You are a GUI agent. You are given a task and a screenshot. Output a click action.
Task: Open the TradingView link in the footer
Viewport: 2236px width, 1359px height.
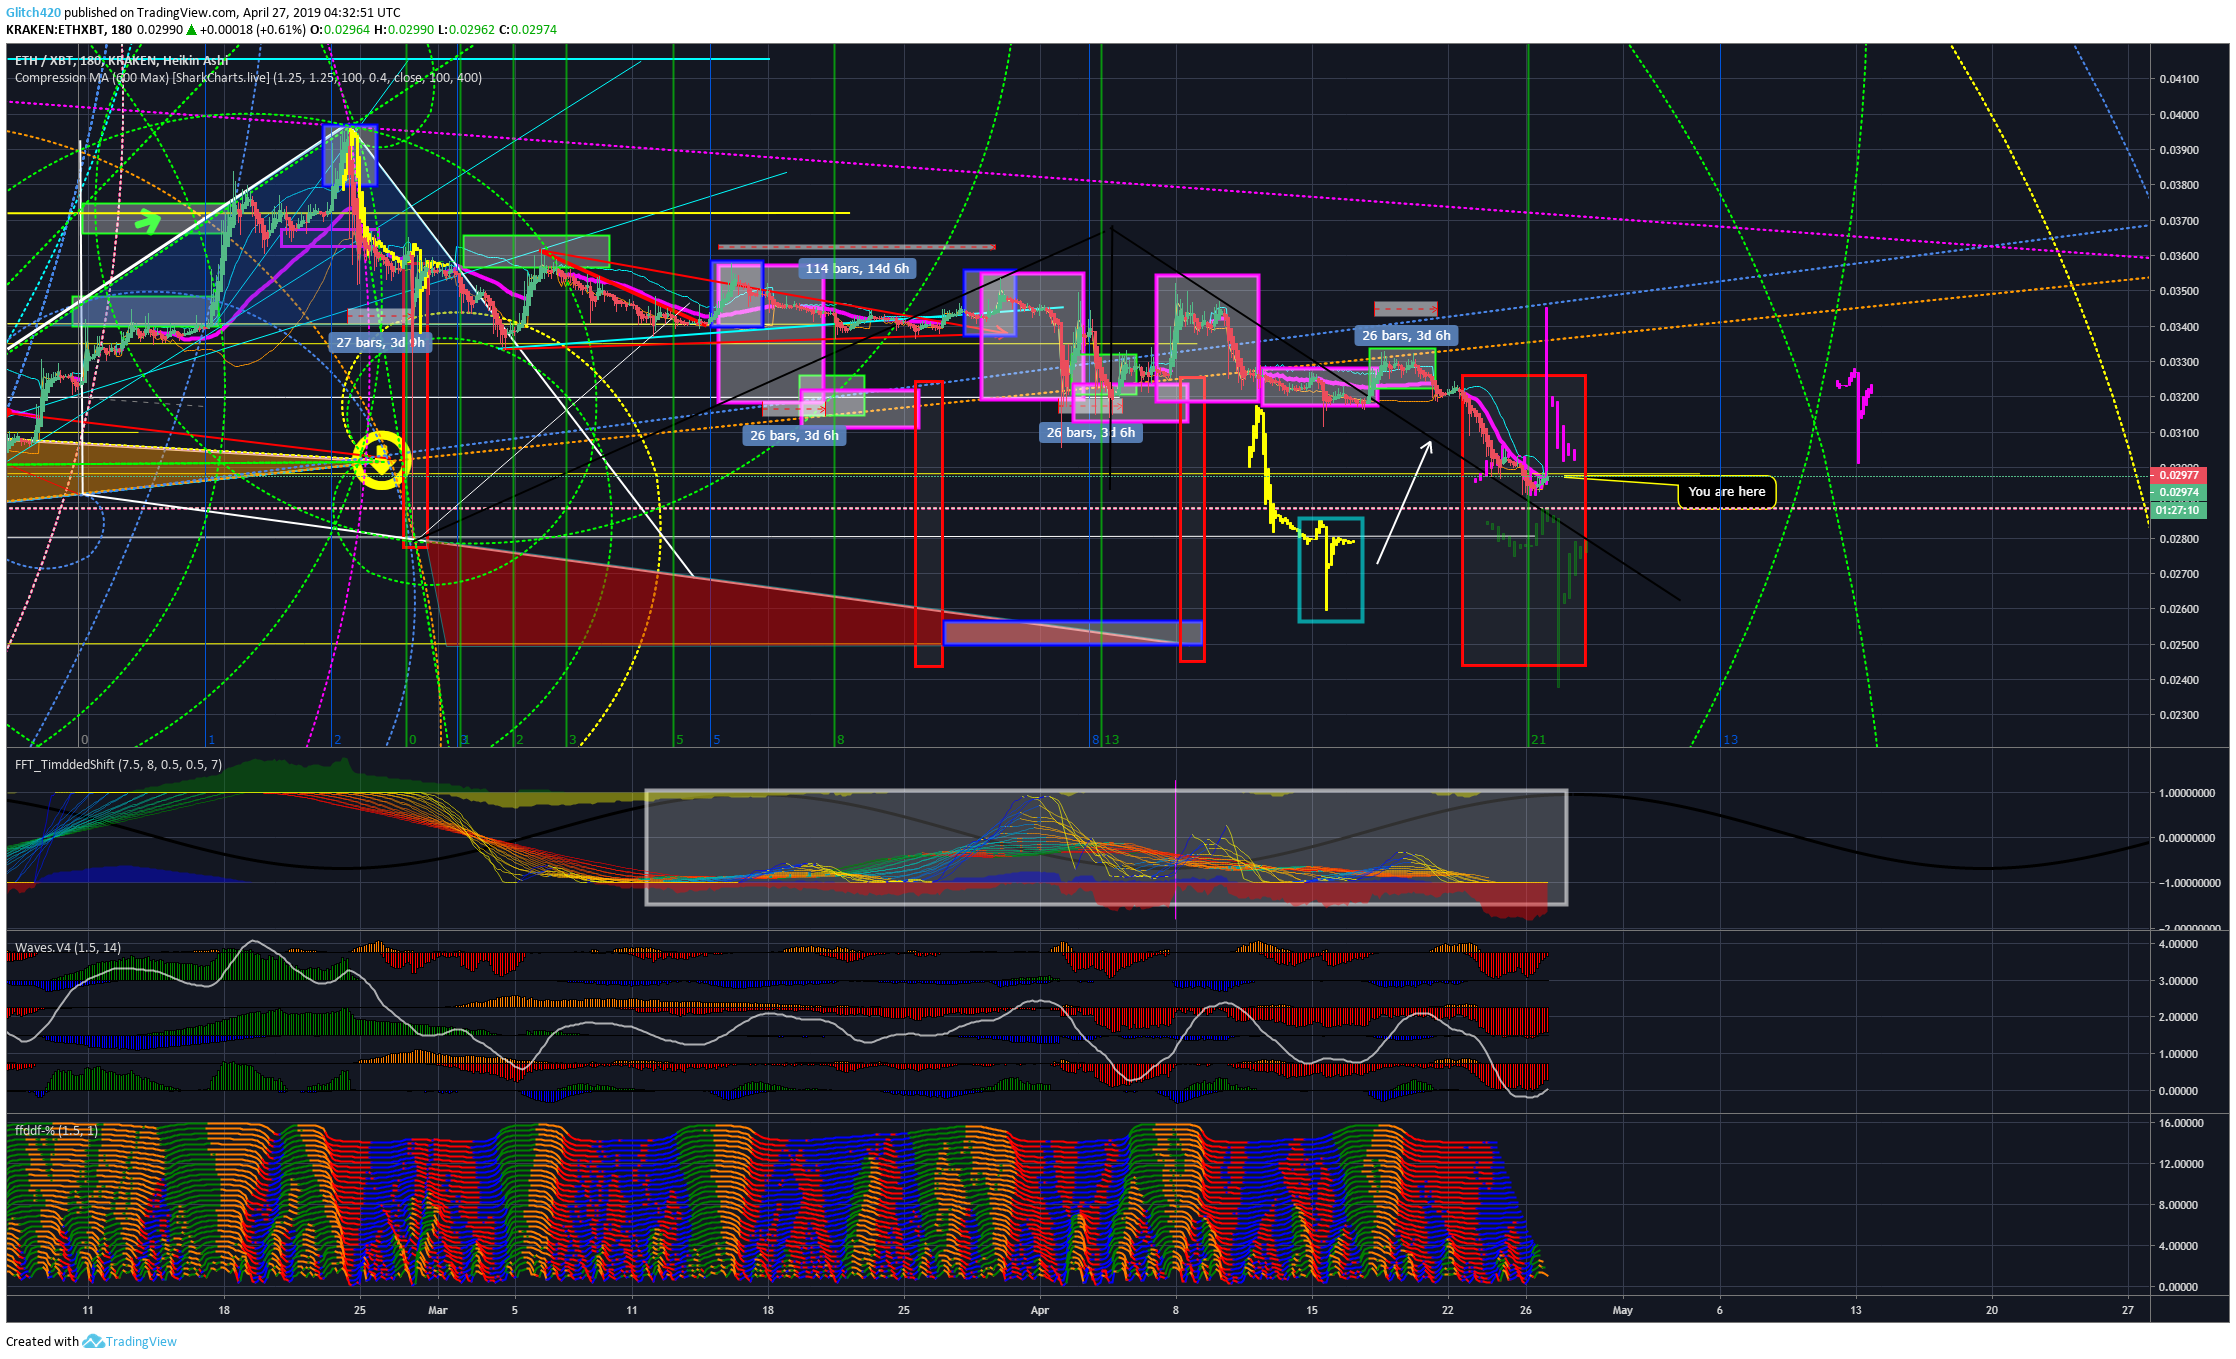pyautogui.click(x=141, y=1342)
